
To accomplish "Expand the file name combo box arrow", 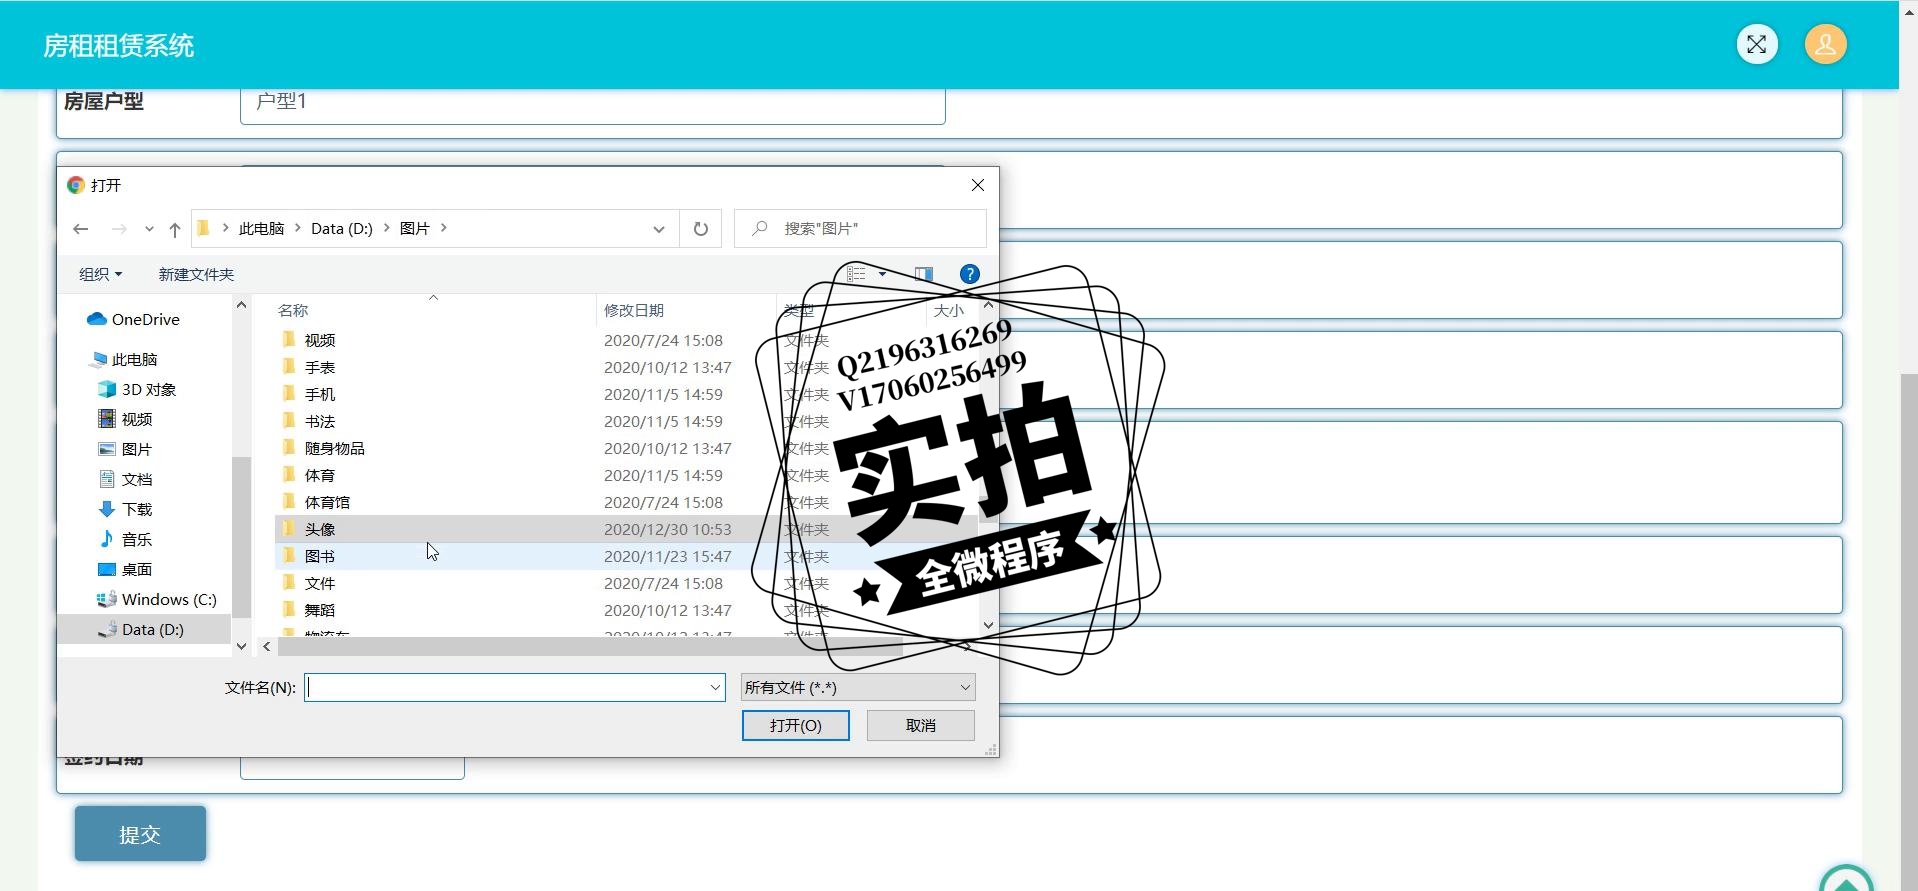I will click(x=715, y=687).
